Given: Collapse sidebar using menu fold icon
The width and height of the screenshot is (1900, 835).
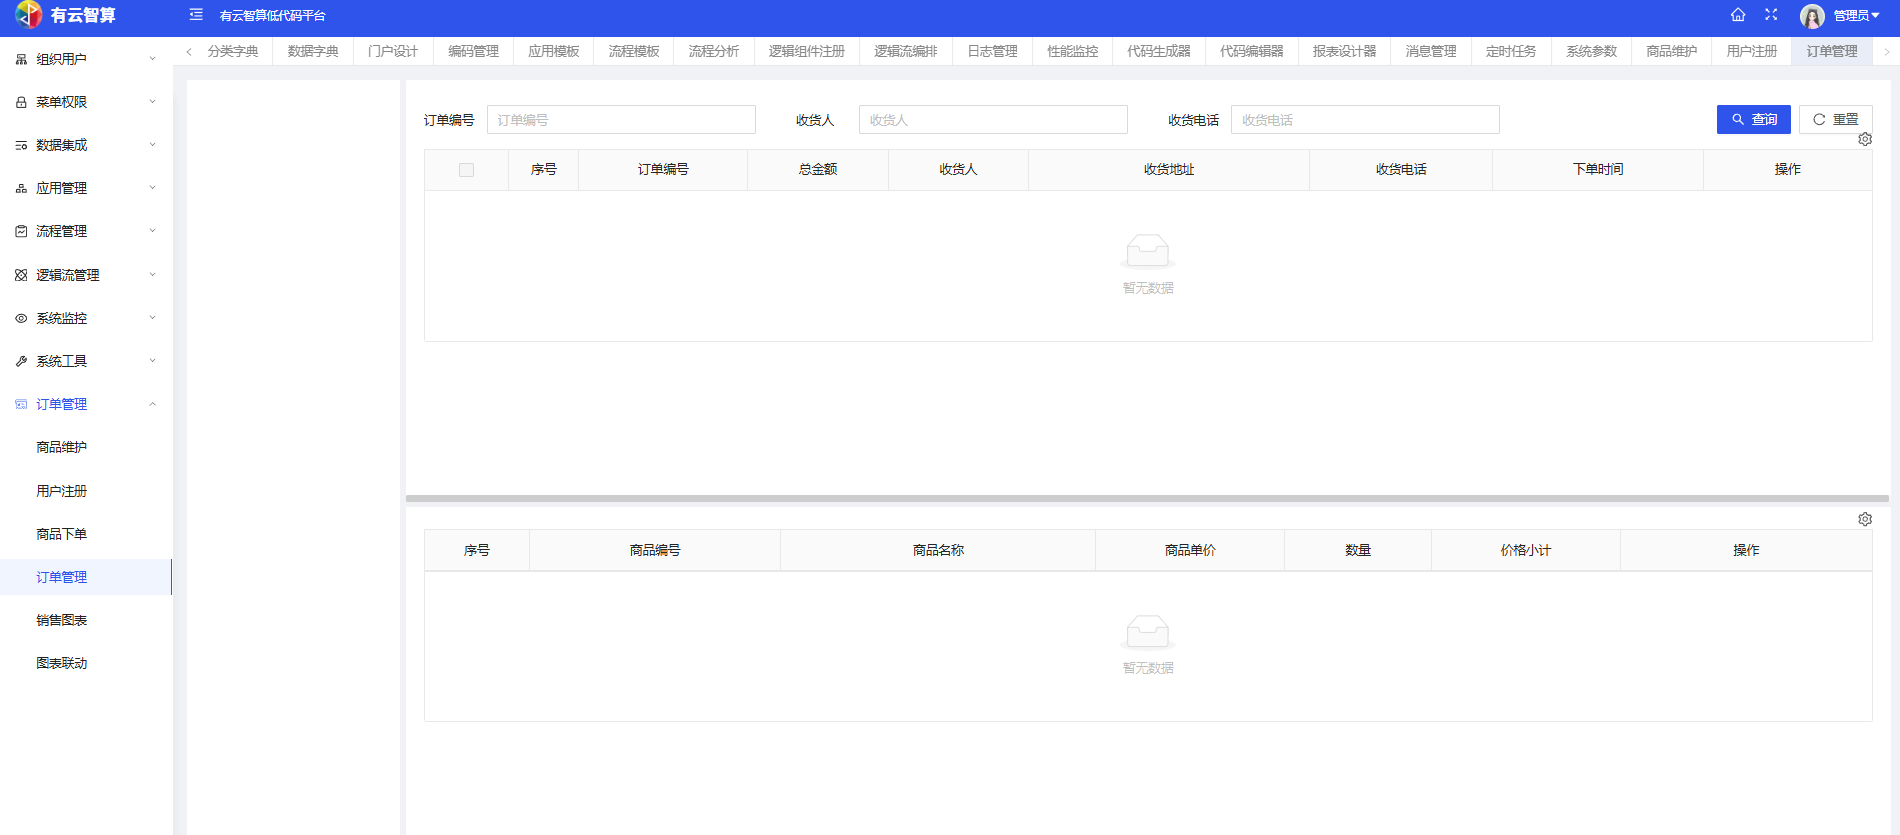Looking at the screenshot, I should [x=196, y=15].
